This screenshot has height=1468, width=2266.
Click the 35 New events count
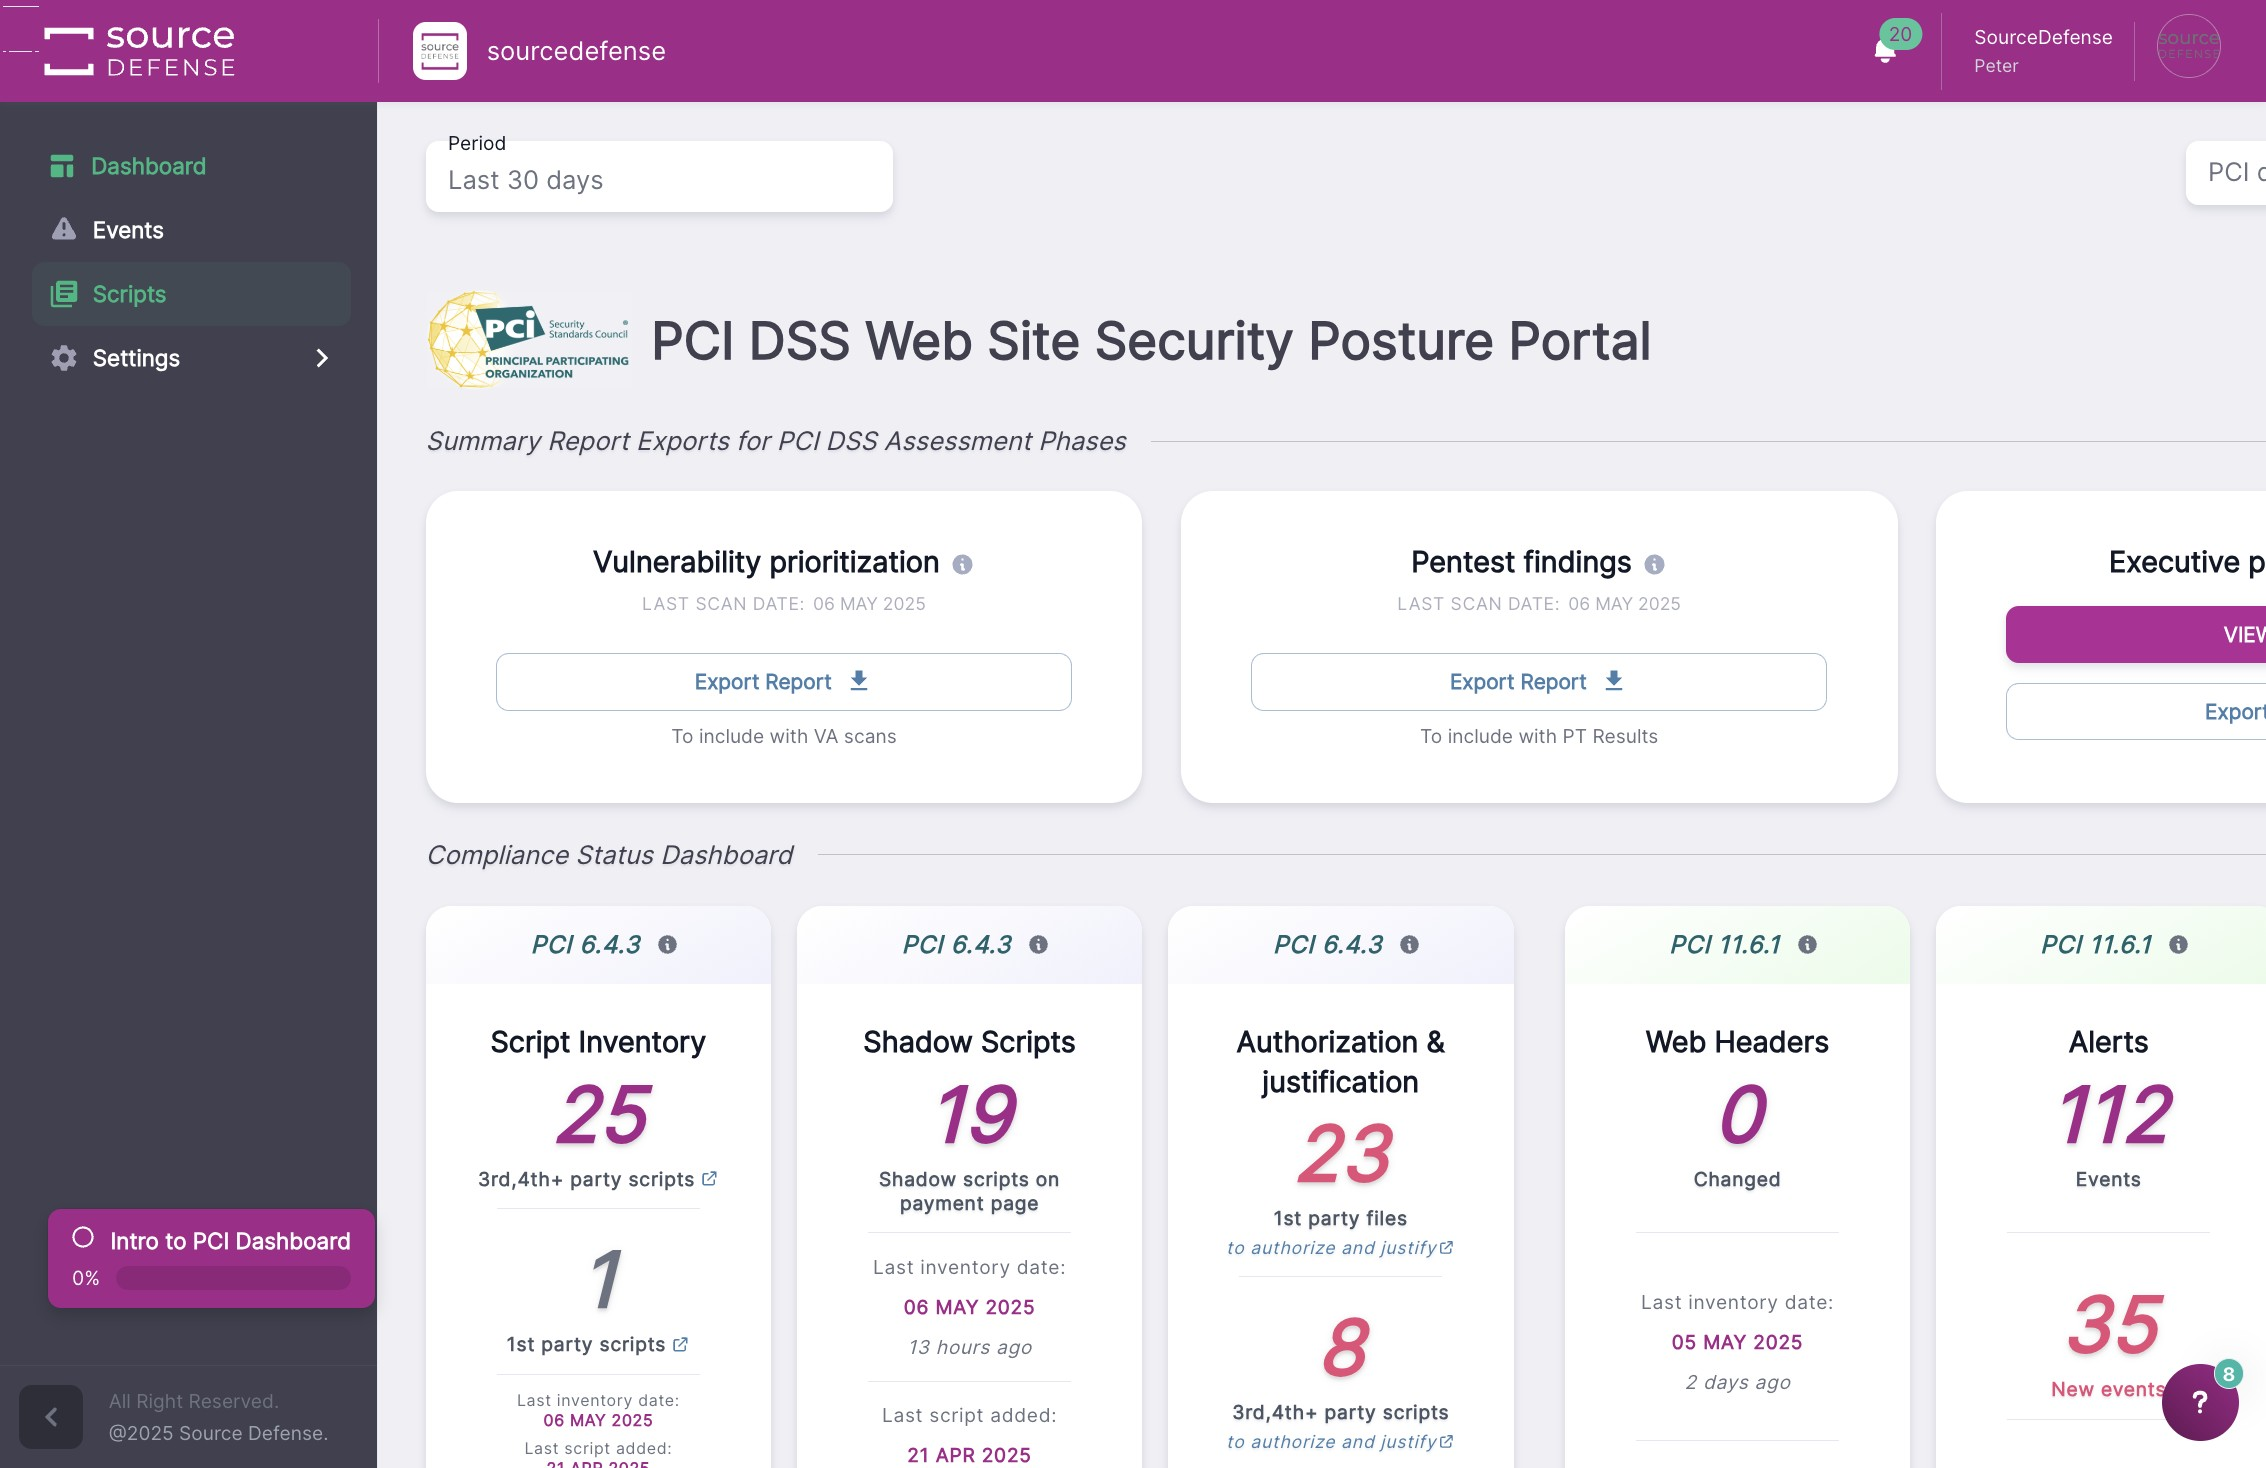pos(2114,1325)
